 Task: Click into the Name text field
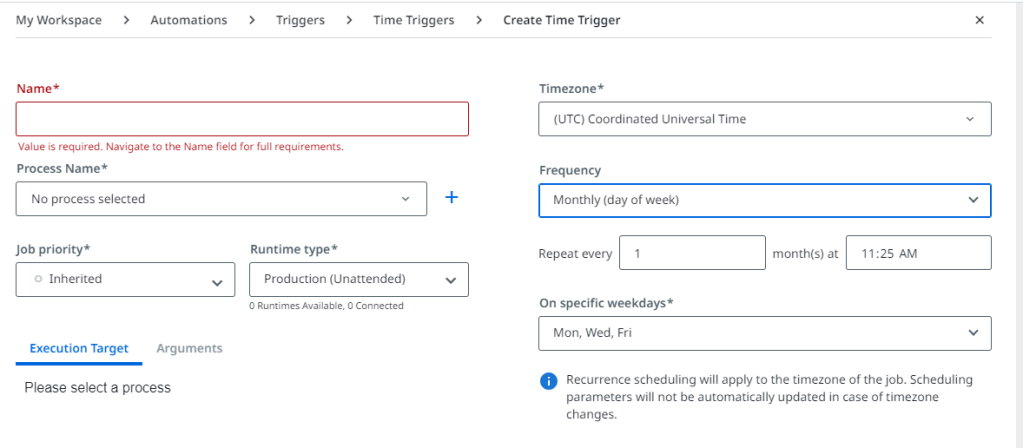click(242, 119)
